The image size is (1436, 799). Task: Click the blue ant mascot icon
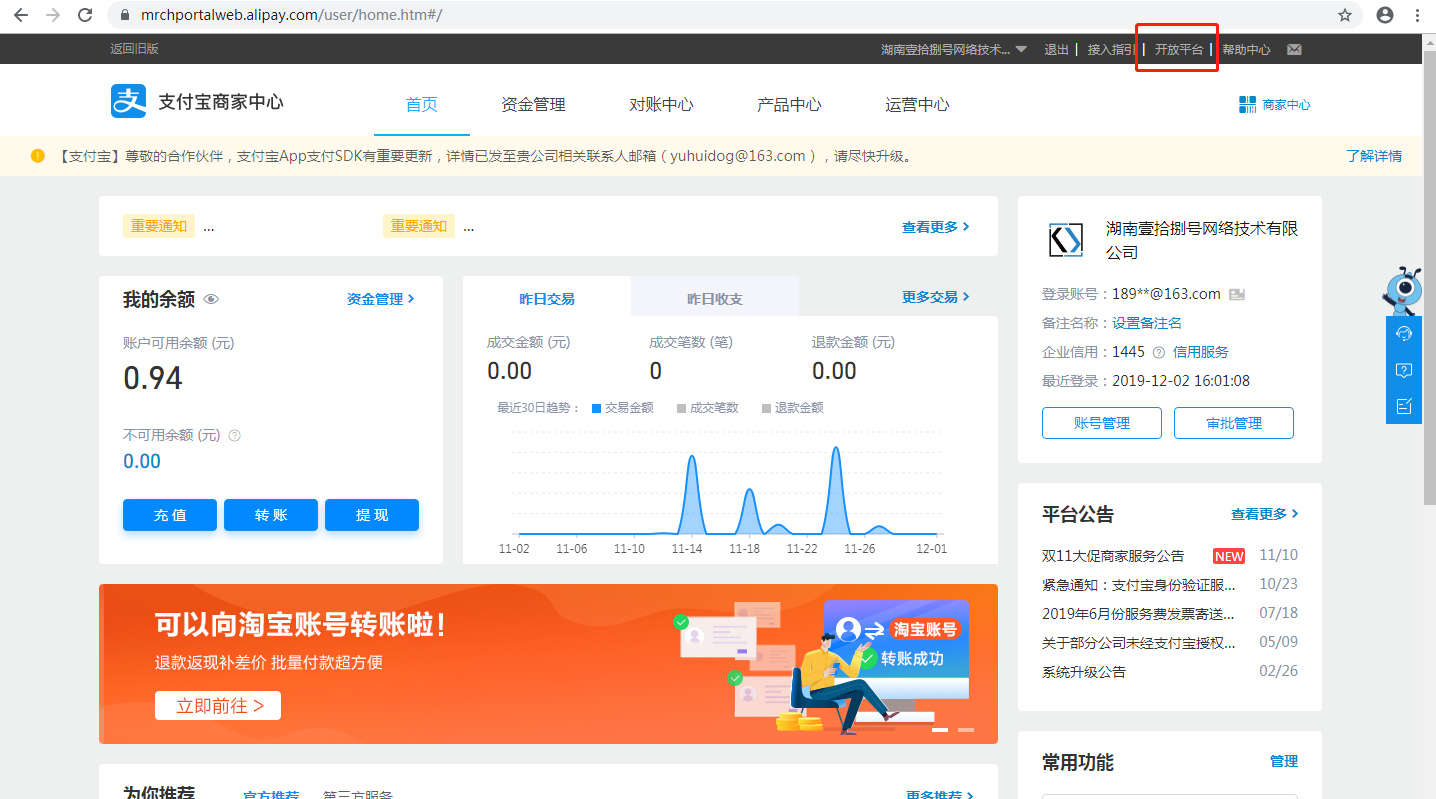(1403, 291)
